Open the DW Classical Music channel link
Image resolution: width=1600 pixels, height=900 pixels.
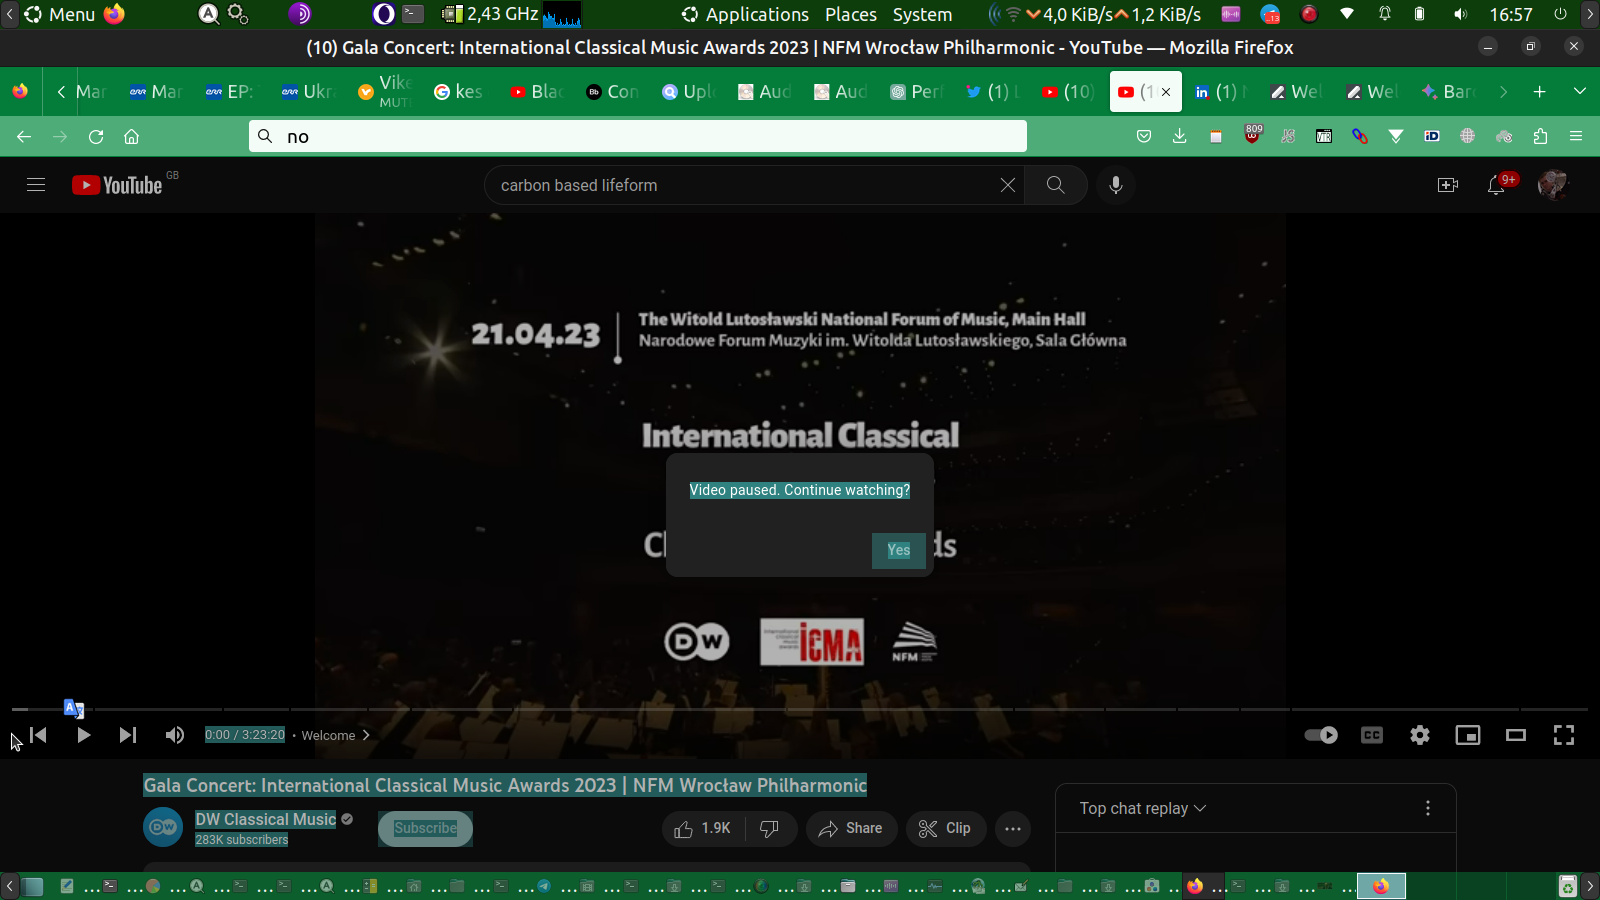pos(266,819)
